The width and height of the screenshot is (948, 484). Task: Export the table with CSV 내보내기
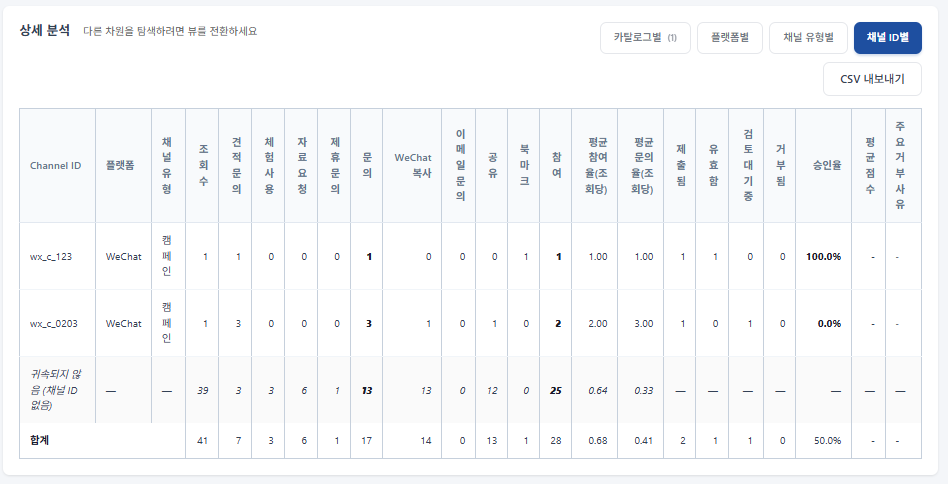pos(872,79)
